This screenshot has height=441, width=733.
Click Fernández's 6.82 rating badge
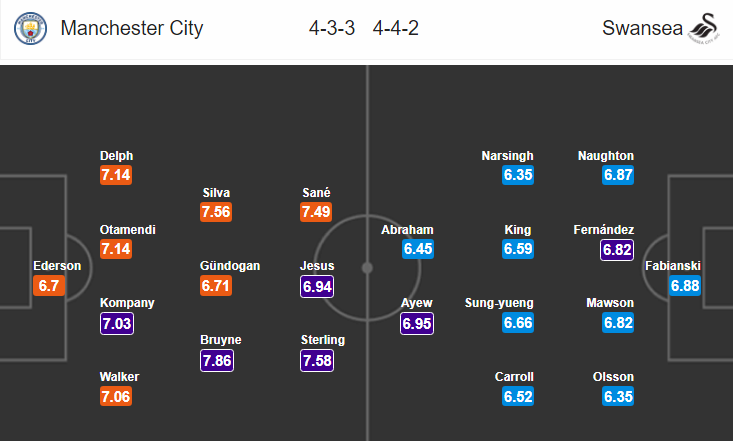click(x=617, y=250)
